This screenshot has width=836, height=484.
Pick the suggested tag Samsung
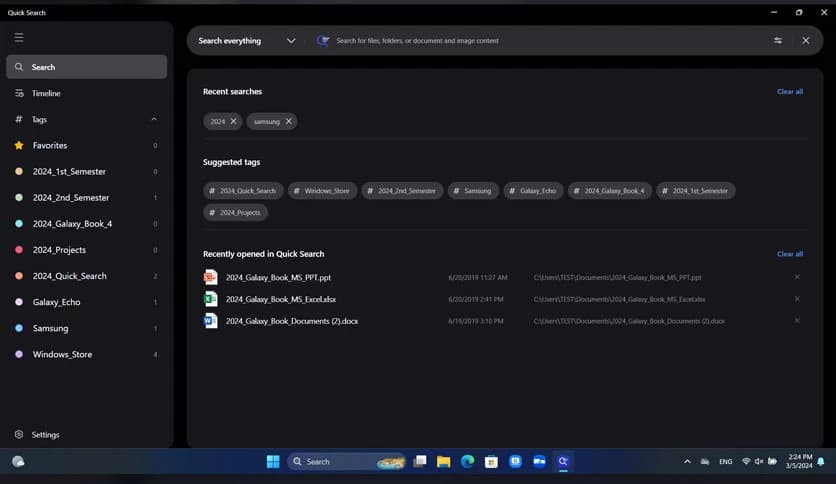tap(473, 191)
